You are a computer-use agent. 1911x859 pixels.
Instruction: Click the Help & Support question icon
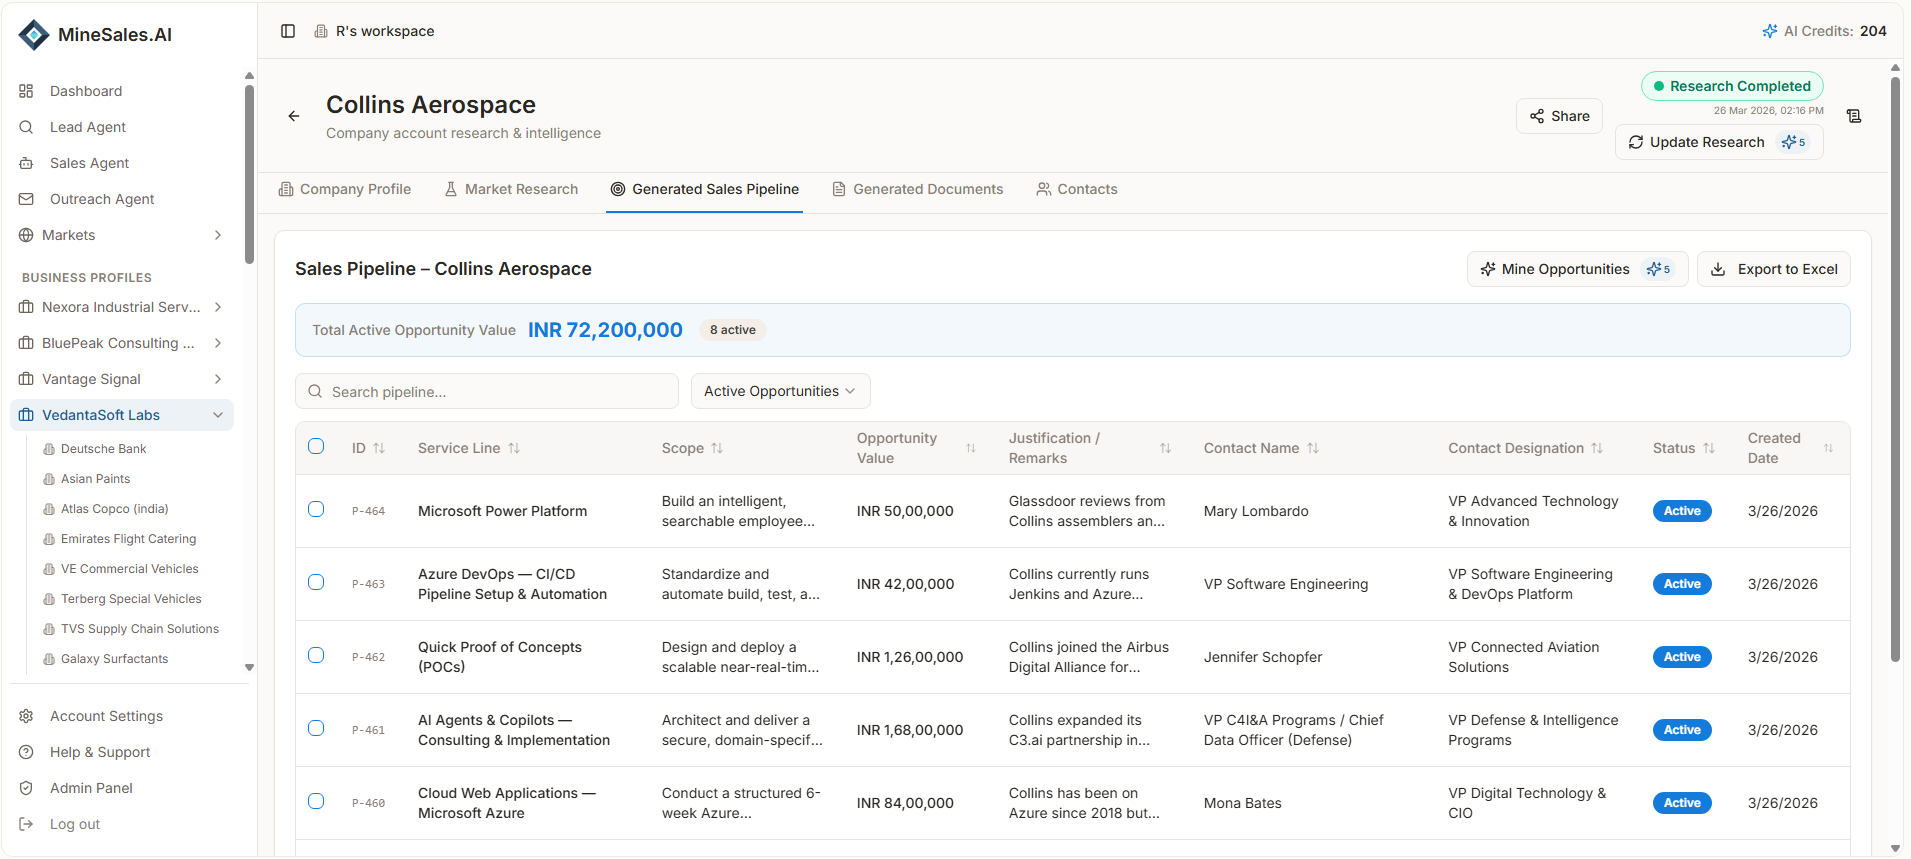pos(26,752)
